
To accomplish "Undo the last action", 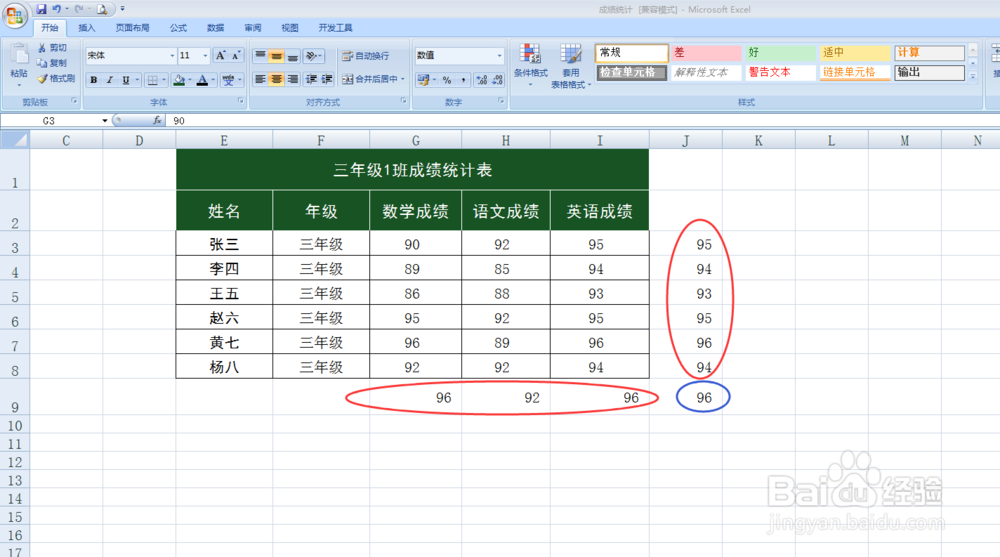I will (57, 9).
